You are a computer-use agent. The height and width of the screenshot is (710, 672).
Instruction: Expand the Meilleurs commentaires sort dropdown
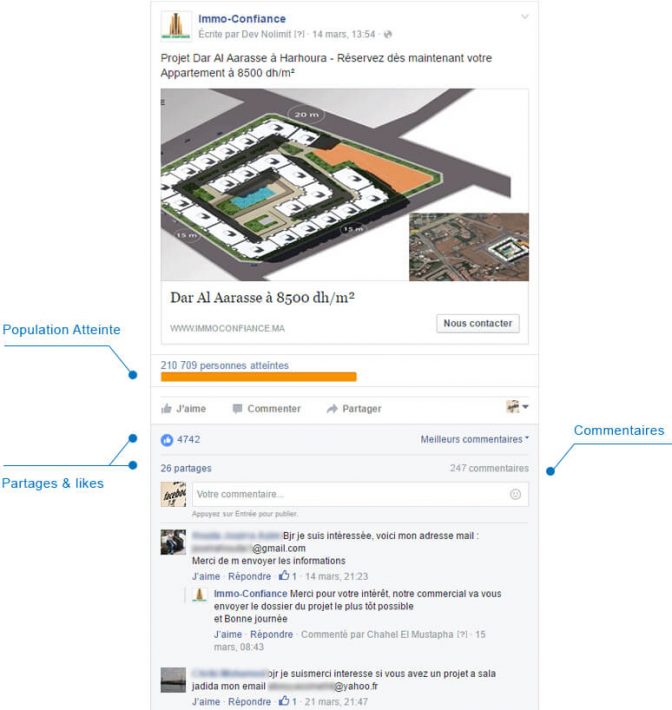click(x=475, y=439)
